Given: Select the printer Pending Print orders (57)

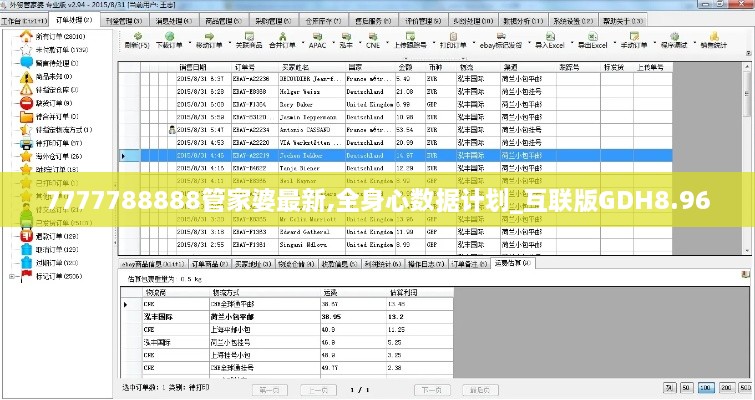Looking at the screenshot, I should tap(51, 143).
